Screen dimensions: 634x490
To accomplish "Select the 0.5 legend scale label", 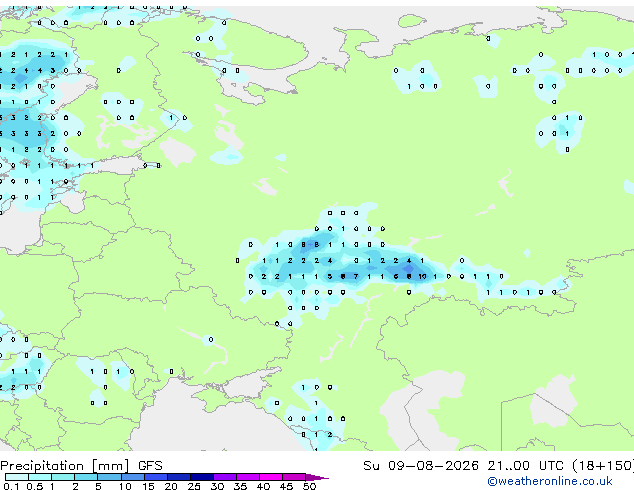I will [35, 486].
